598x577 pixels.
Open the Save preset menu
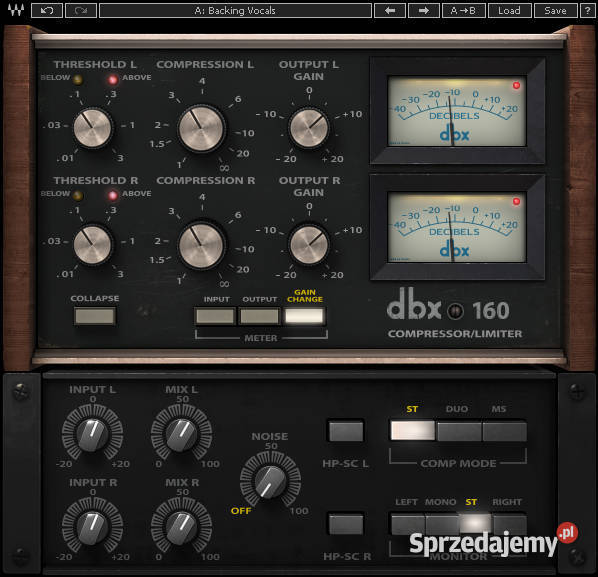555,11
